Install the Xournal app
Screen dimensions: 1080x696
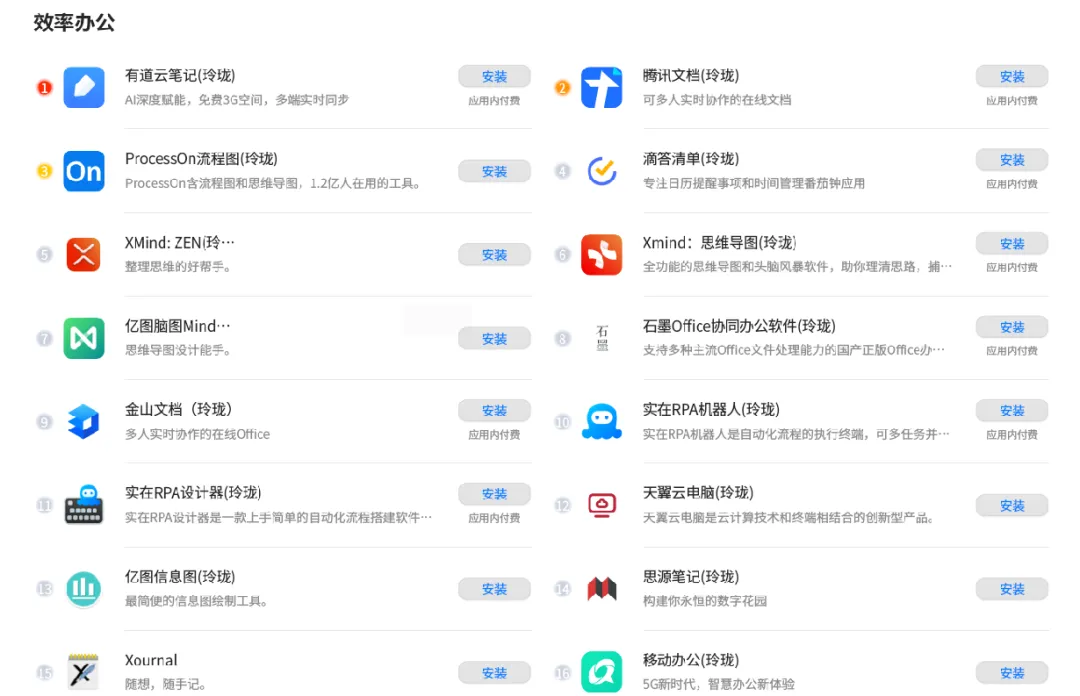(x=495, y=673)
